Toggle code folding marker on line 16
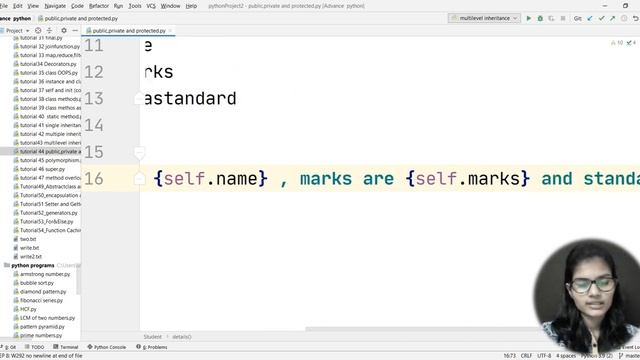This screenshot has height=360, width=640. 139,179
